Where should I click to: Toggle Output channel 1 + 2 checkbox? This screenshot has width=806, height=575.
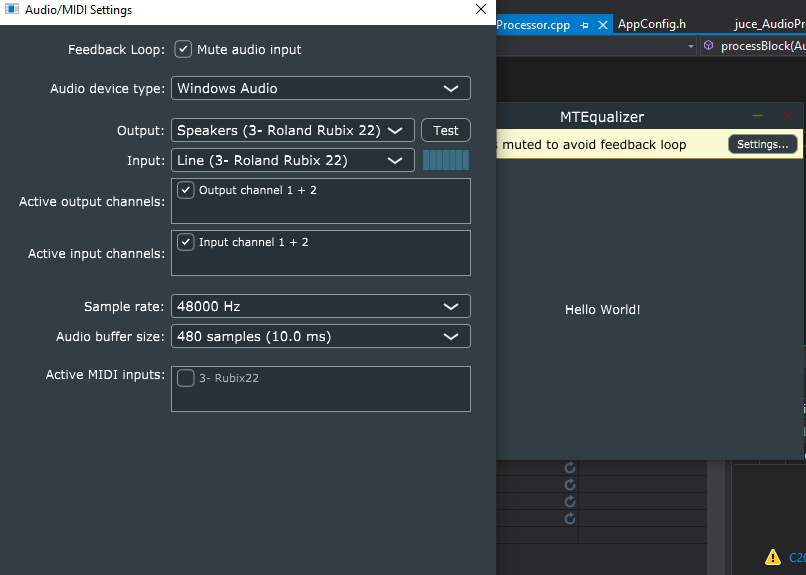(186, 190)
